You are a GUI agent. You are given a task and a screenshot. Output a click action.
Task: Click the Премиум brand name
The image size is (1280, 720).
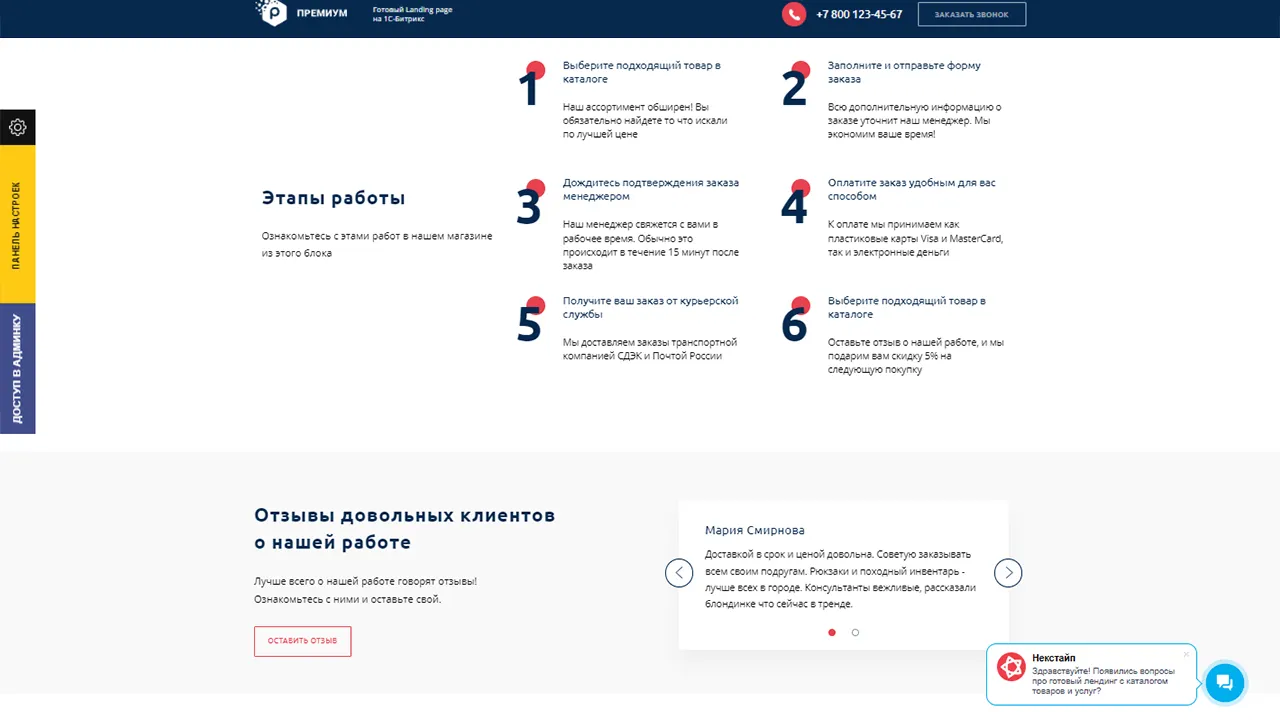coord(322,13)
